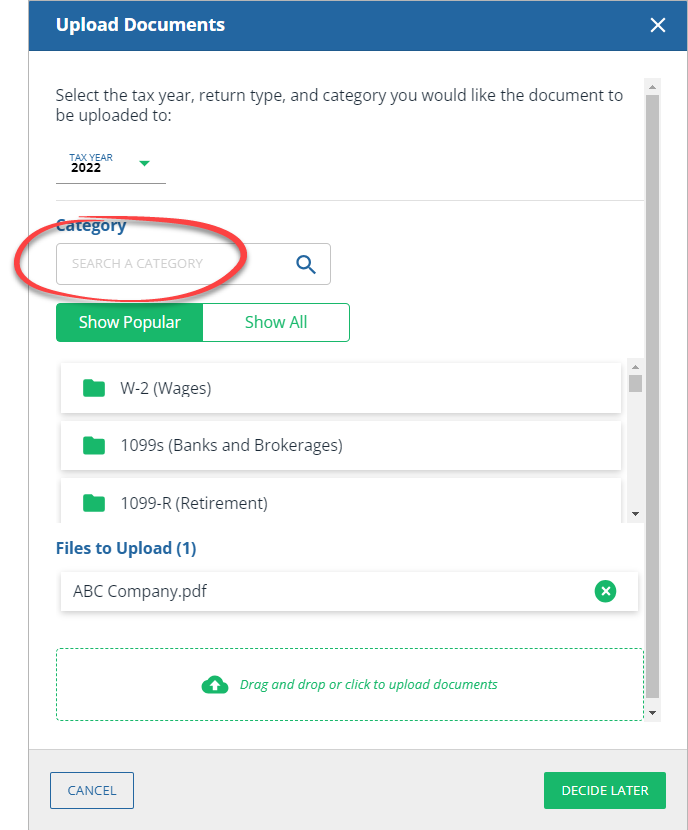
Task: Click the dialog scrollbar down arrow
Action: [x=652, y=712]
